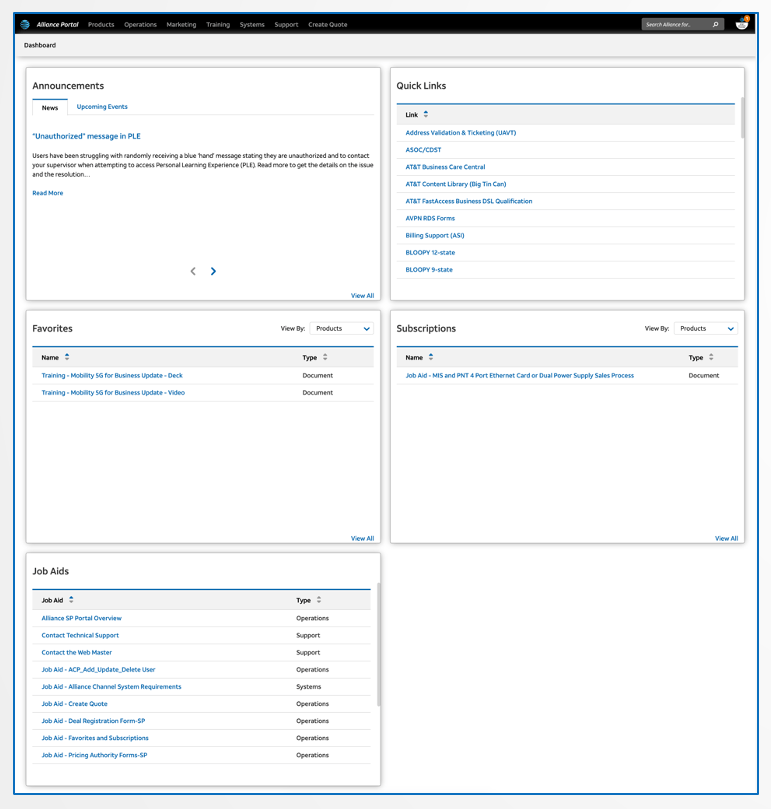Open Subscriptions View By Products dropdown
Viewport: 771px width, 809px height.
(x=705, y=329)
